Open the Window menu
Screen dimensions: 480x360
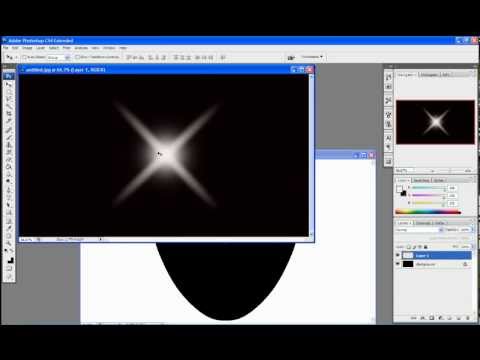pyautogui.click(x=109, y=48)
